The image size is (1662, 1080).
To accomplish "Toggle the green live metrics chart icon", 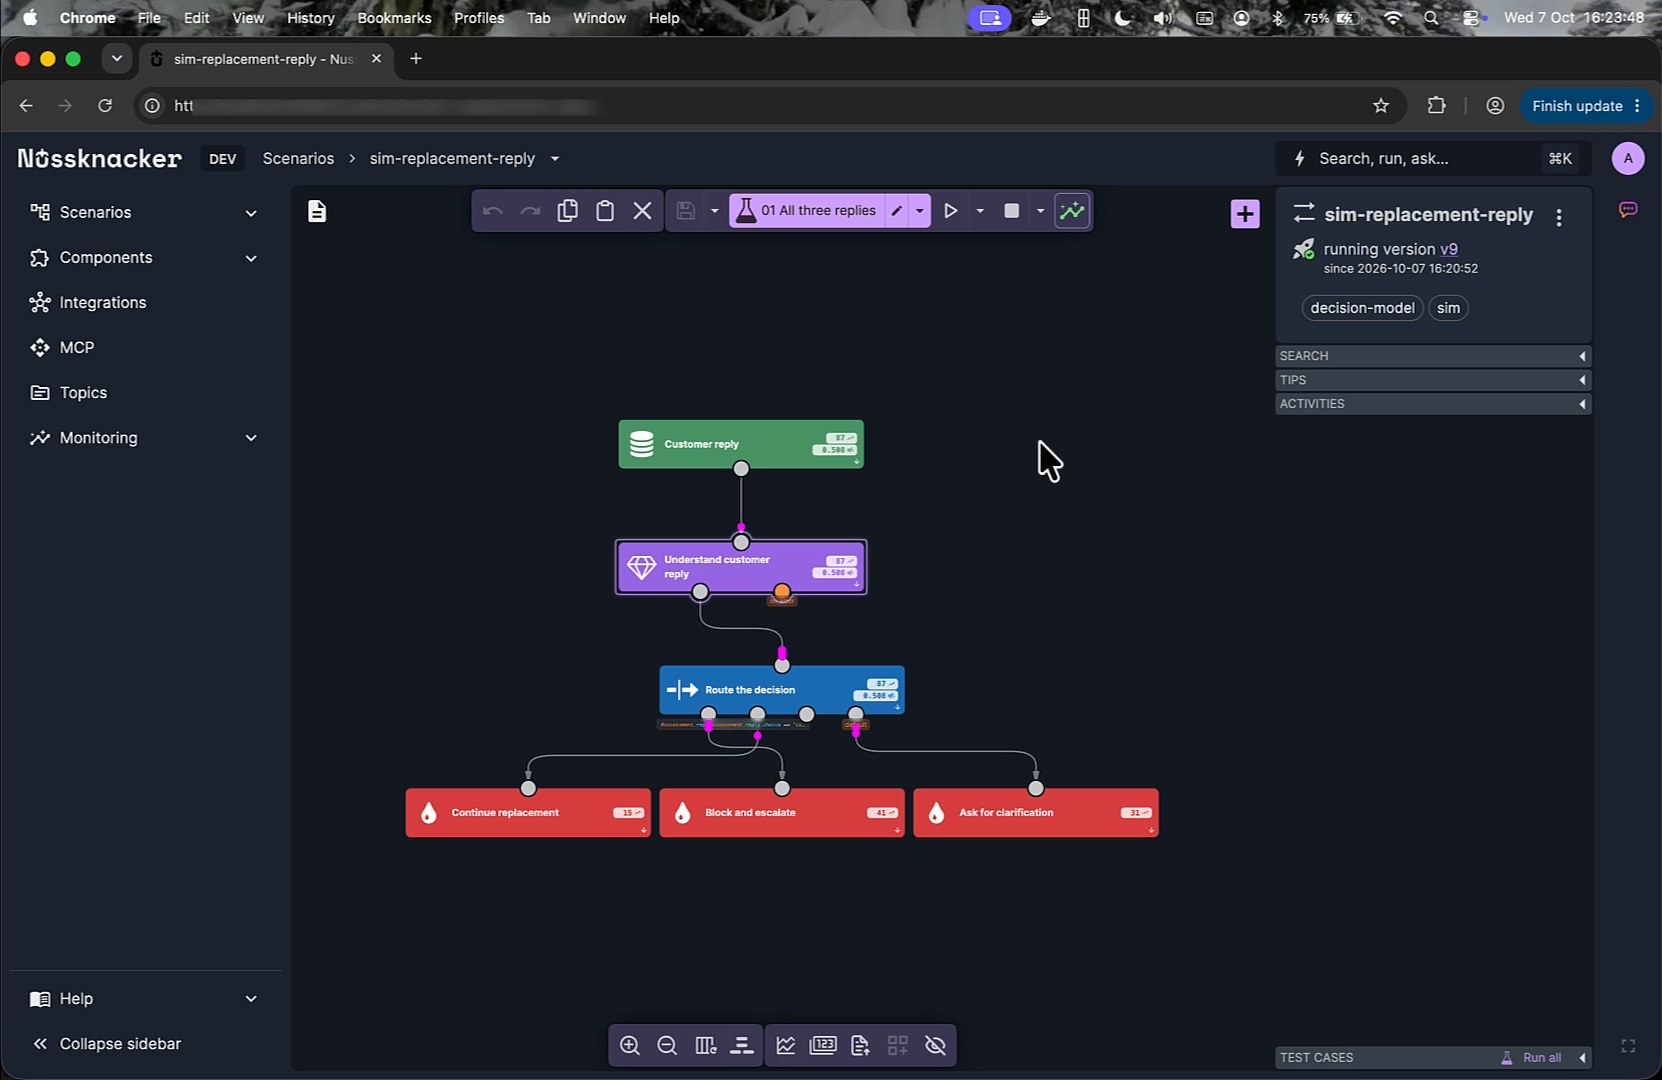I will pyautogui.click(x=1072, y=211).
